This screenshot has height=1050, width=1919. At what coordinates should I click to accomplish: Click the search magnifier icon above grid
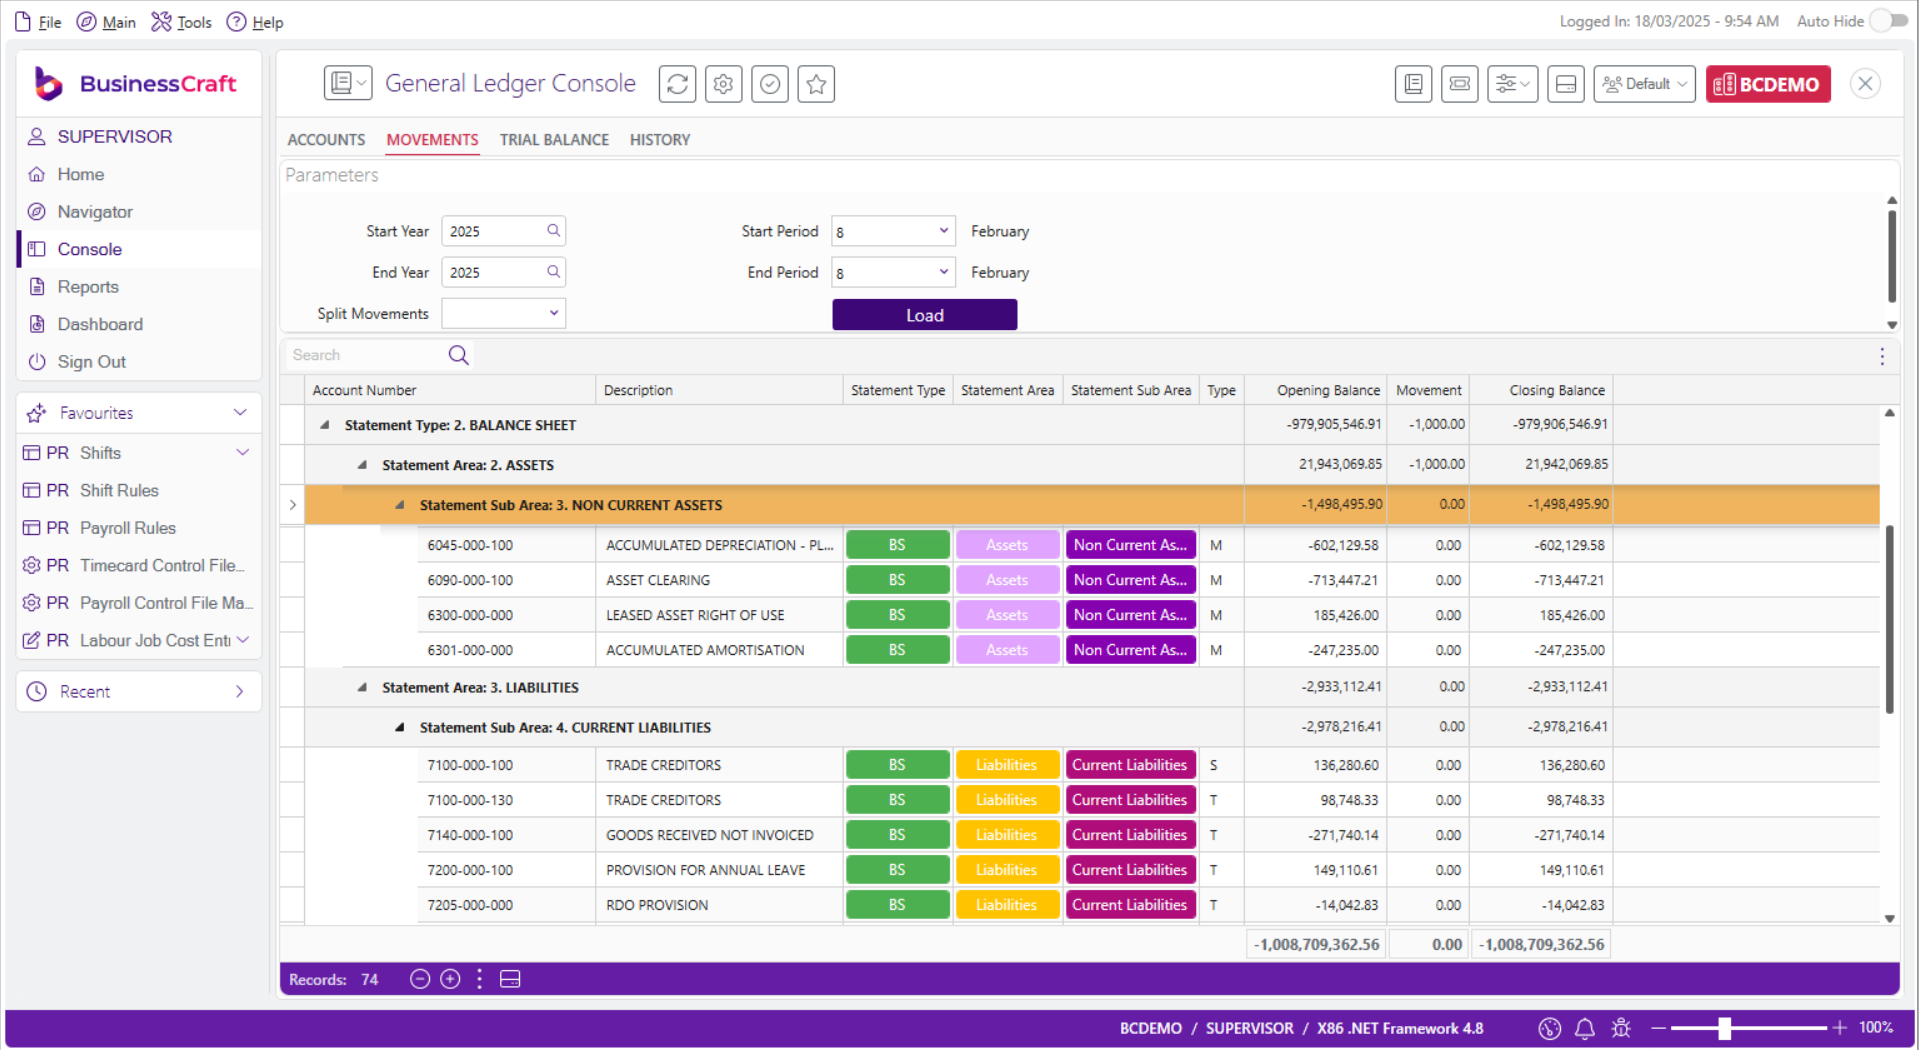(458, 355)
